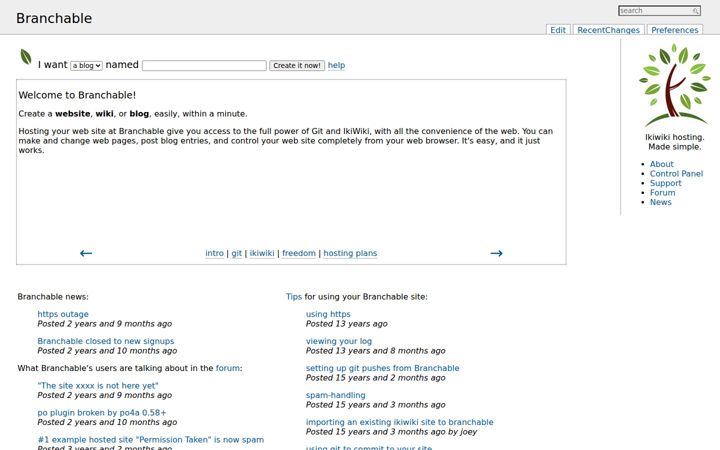This screenshot has height=450, width=720.
Task: Open 'setting up git pushes from Branchable' tip
Action: pos(382,368)
